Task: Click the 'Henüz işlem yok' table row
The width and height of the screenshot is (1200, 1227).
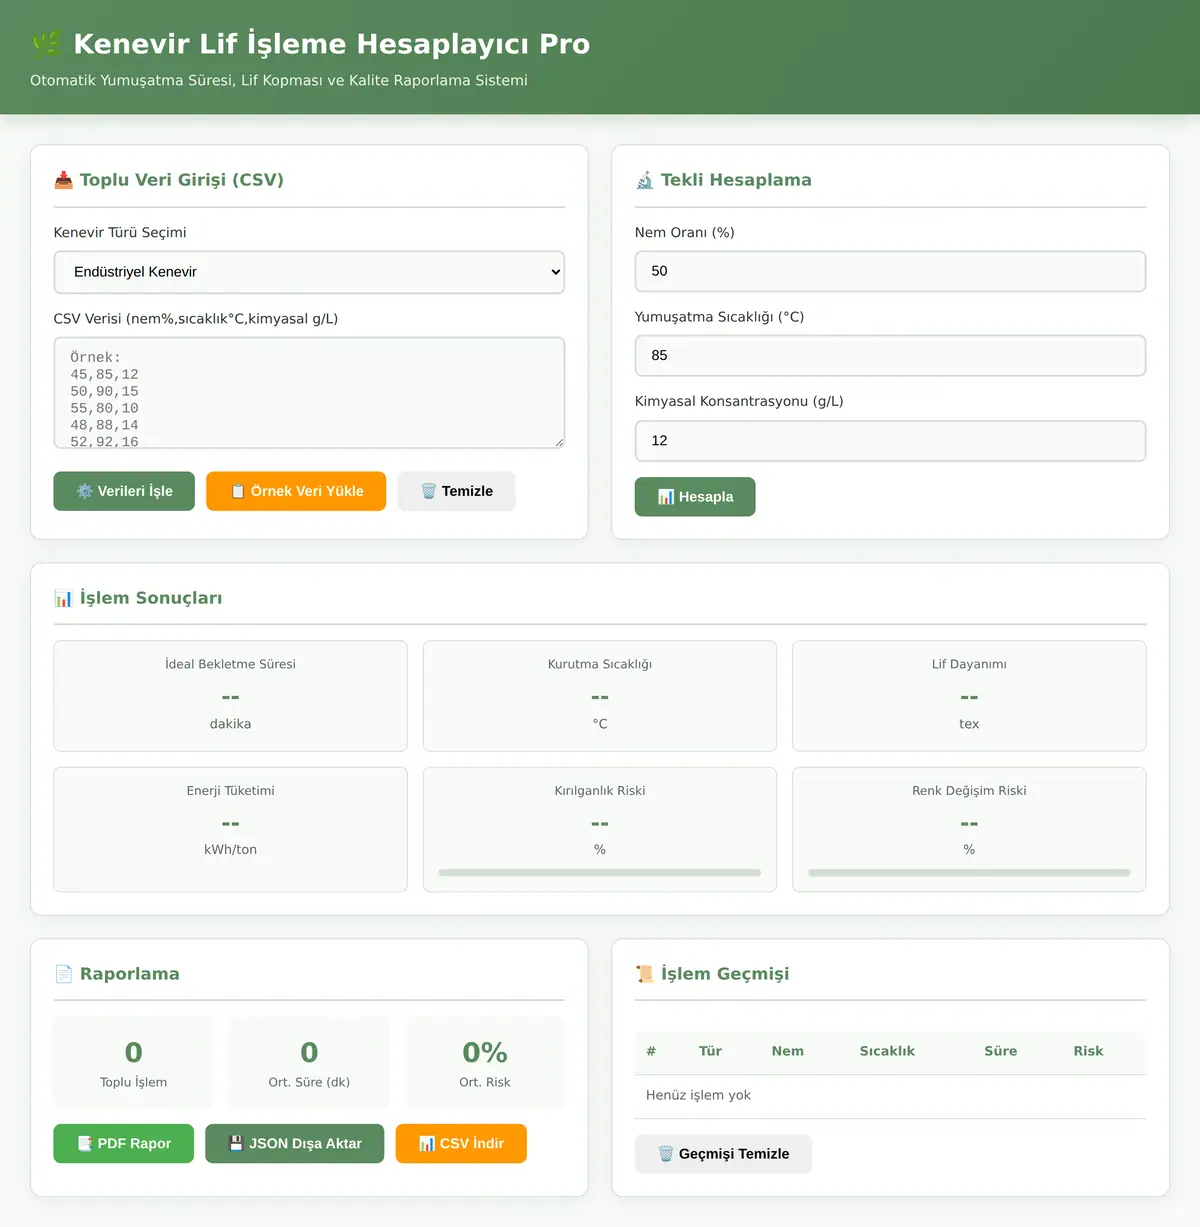Action: click(890, 1096)
